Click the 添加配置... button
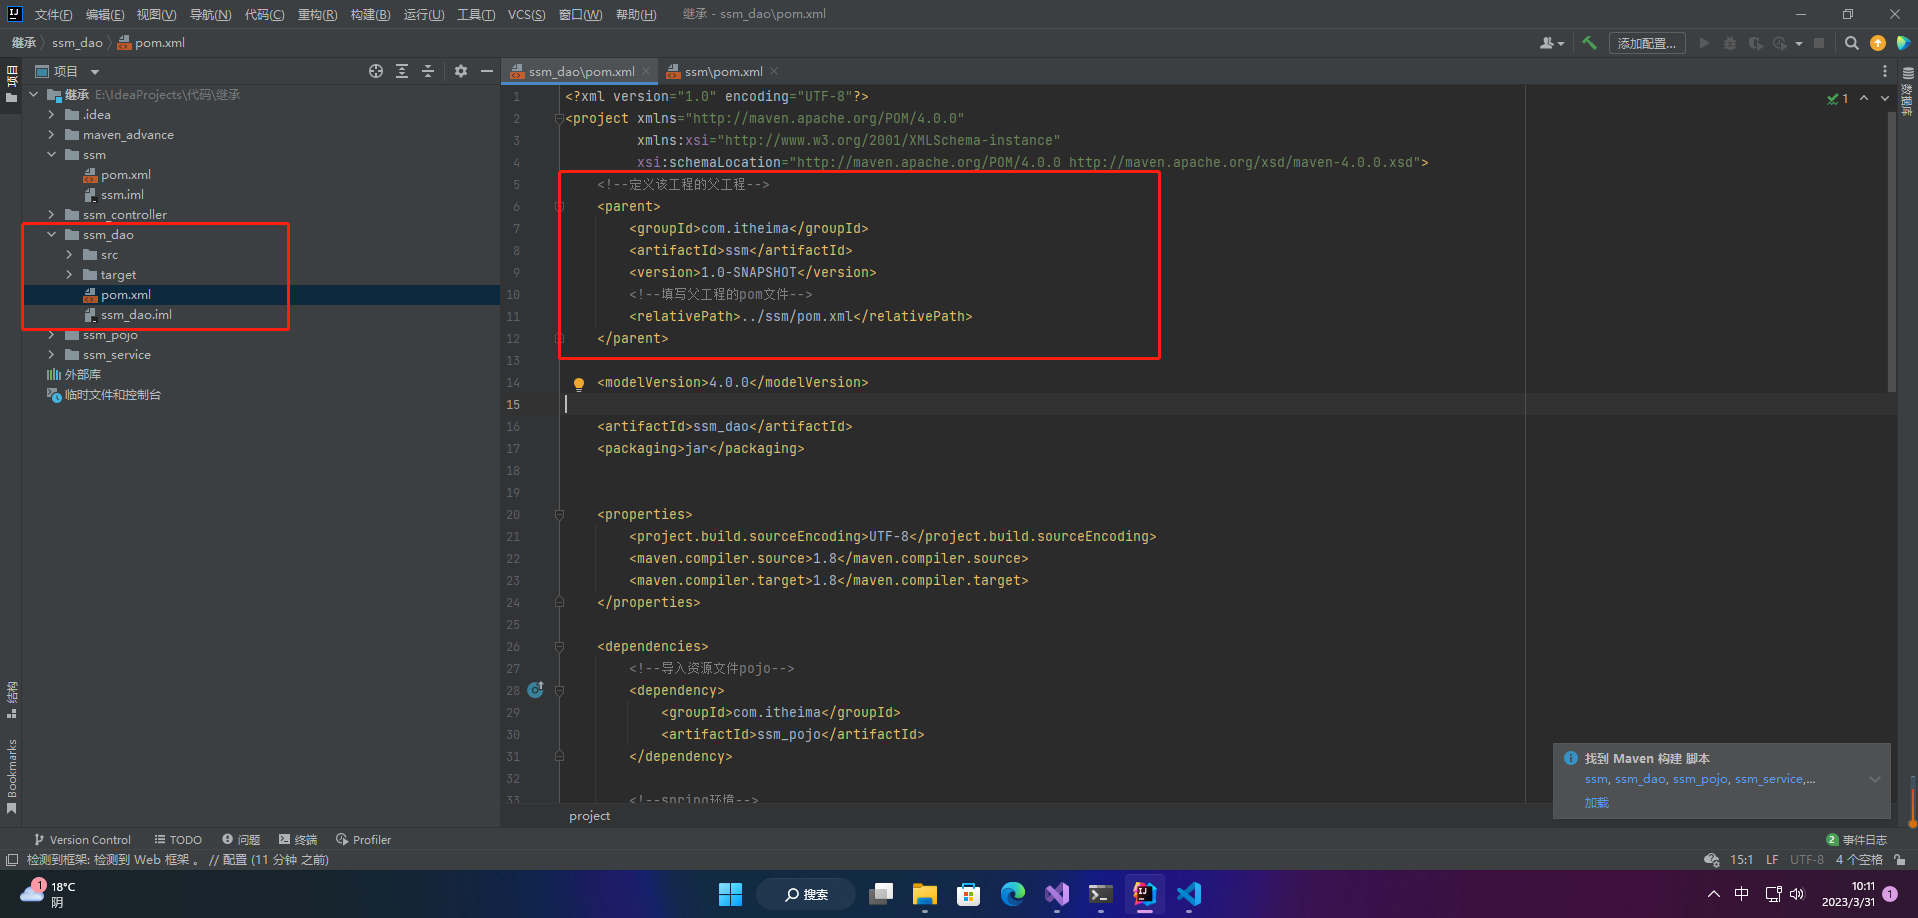 coord(1646,43)
